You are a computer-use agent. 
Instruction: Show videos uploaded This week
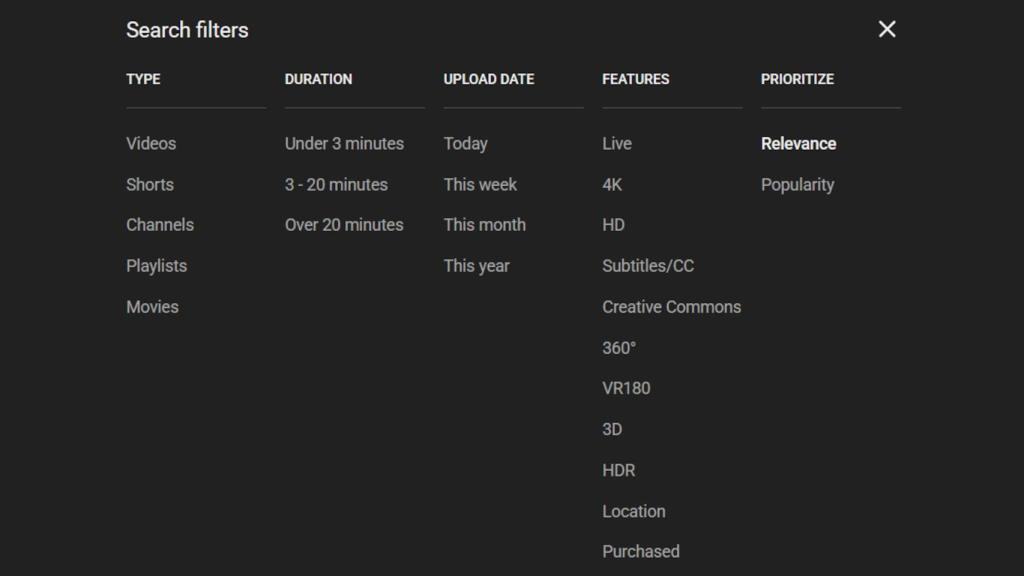480,184
